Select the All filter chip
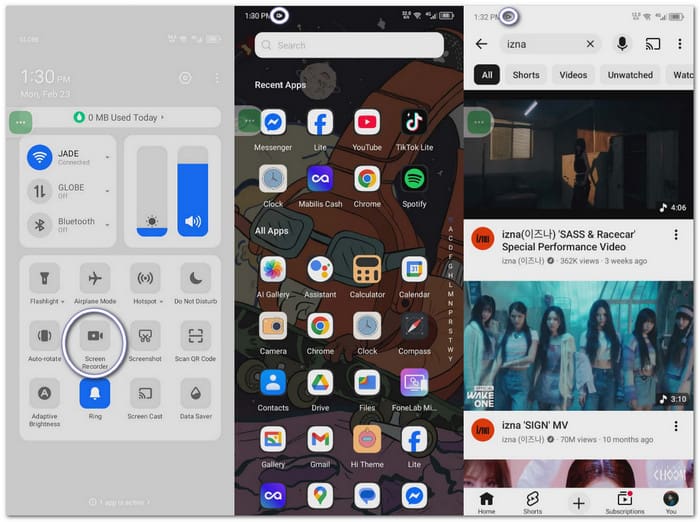Viewport: 700px width, 522px height. pyautogui.click(x=487, y=75)
